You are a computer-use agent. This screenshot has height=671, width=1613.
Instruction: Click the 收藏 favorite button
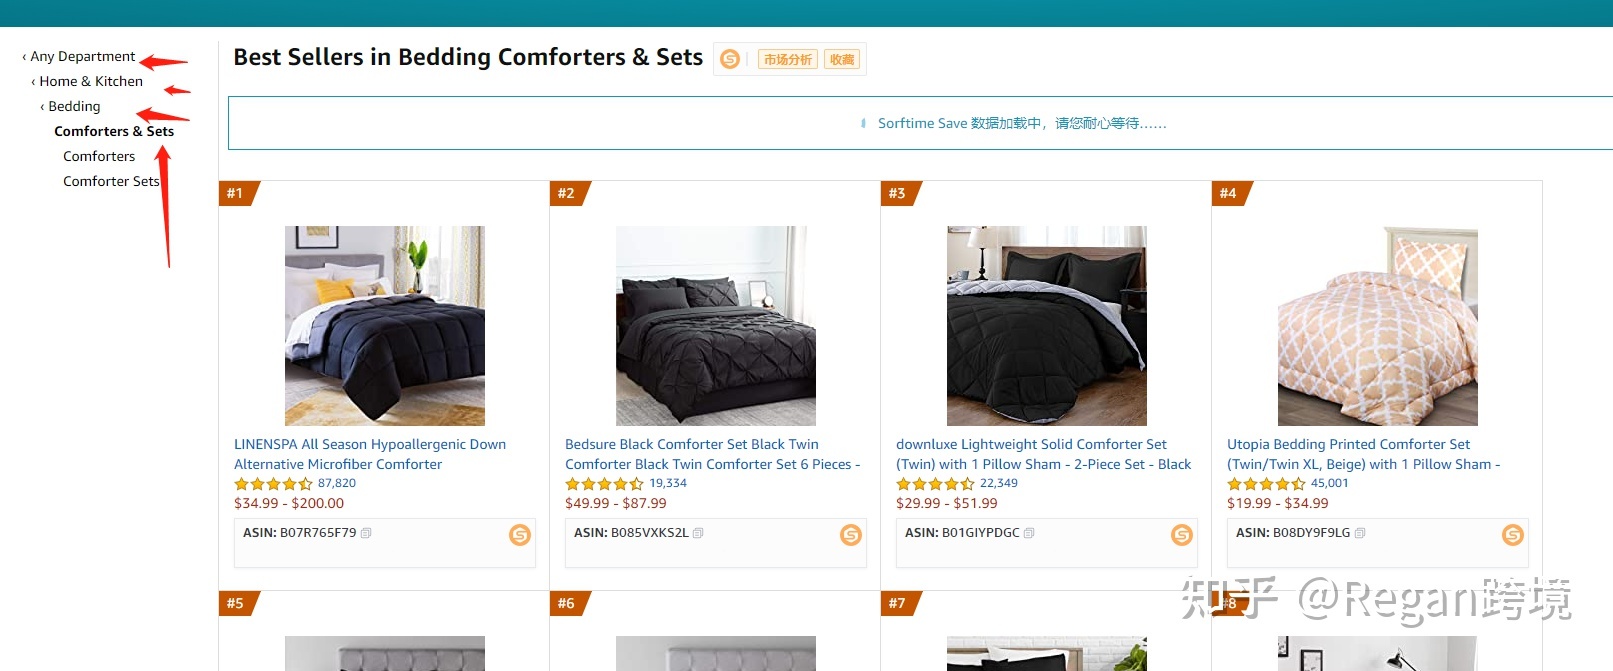click(x=842, y=60)
